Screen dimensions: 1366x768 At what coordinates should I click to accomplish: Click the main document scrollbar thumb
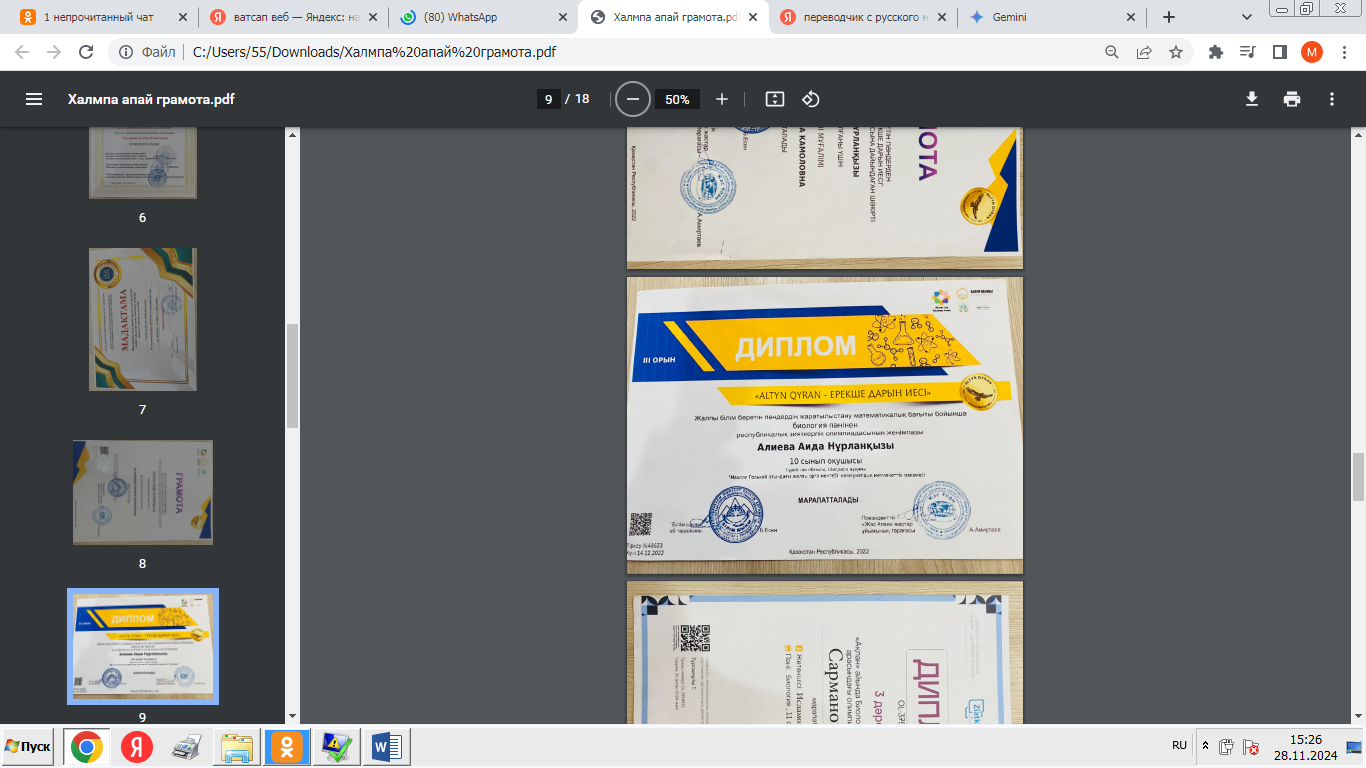tap(1359, 476)
